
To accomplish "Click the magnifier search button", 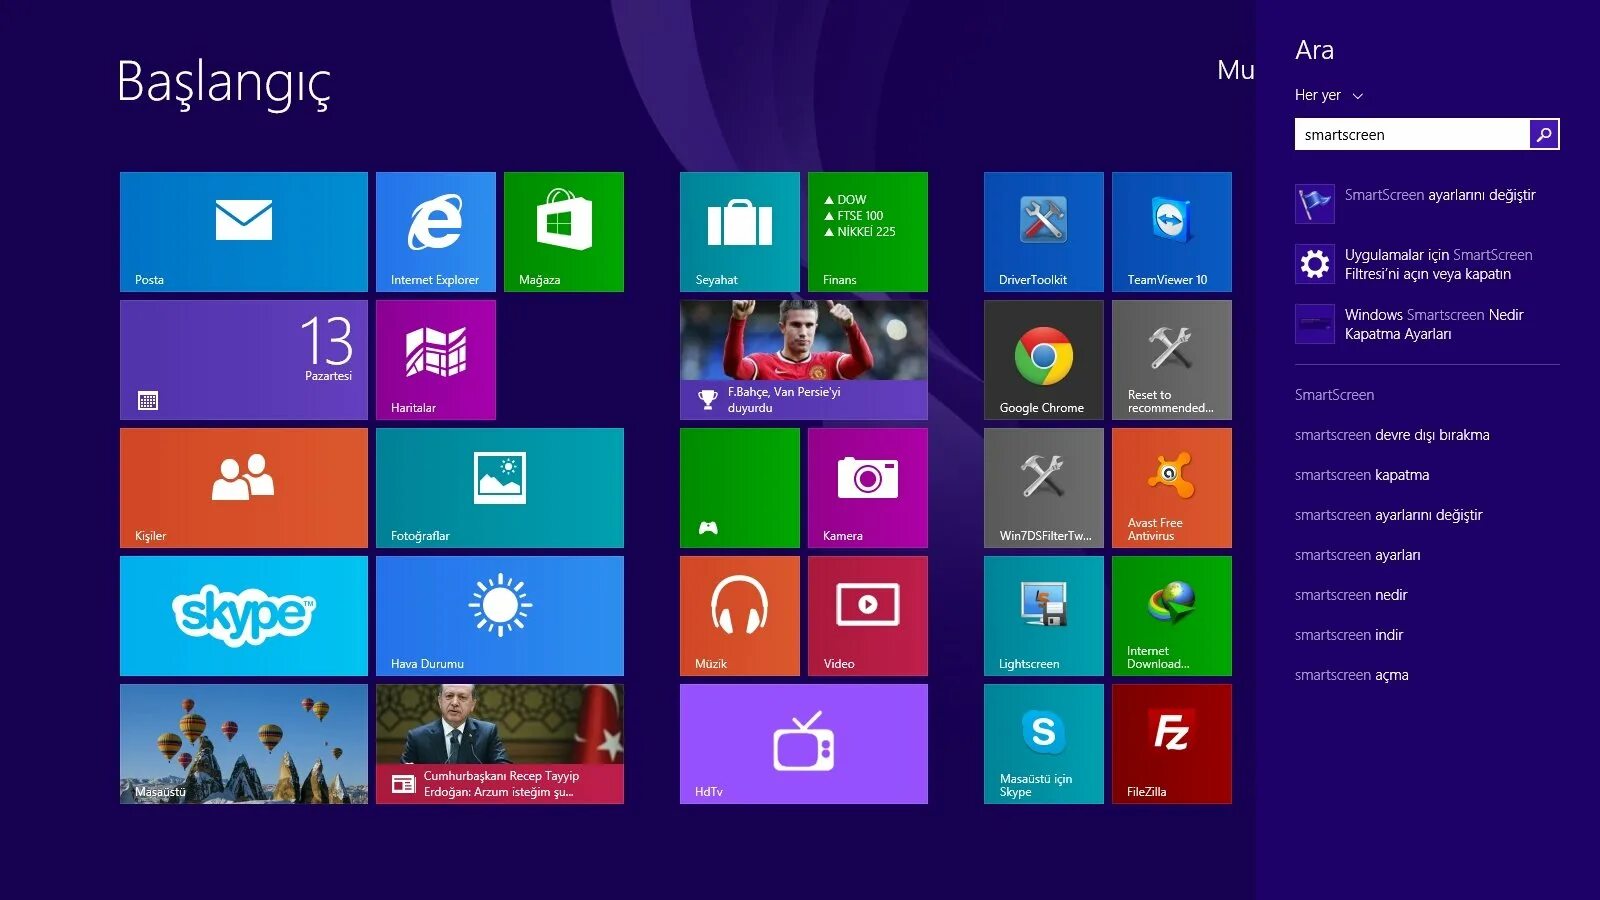I will 1544,134.
